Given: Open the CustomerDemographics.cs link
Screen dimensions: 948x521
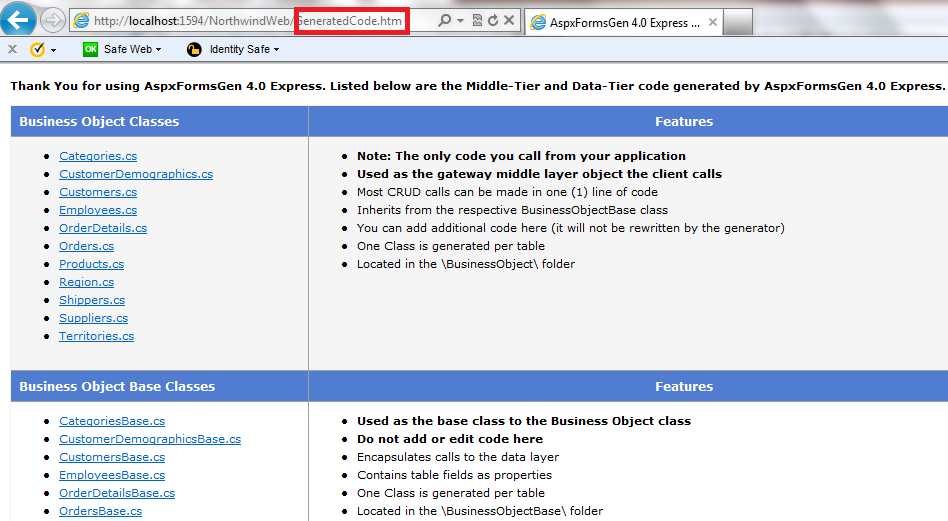Looking at the screenshot, I should click(x=136, y=174).
